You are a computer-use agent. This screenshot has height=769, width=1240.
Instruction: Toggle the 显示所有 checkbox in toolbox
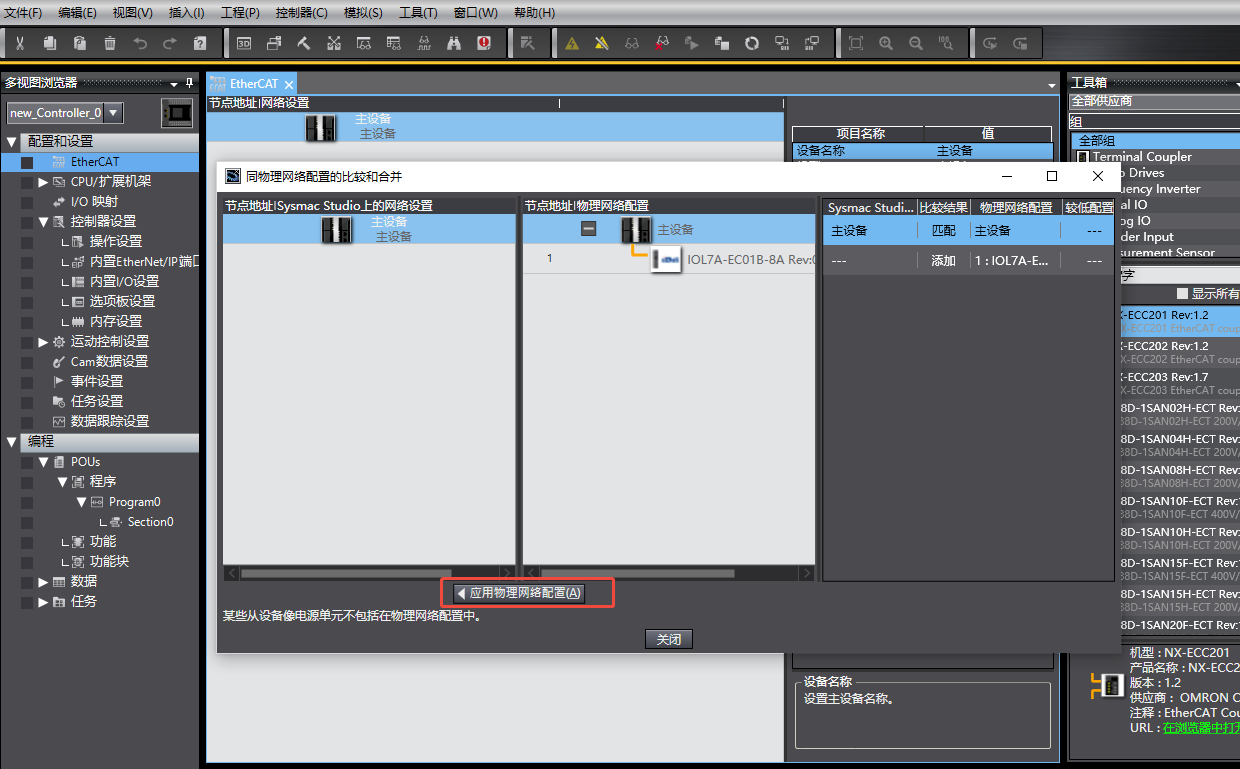point(1182,294)
